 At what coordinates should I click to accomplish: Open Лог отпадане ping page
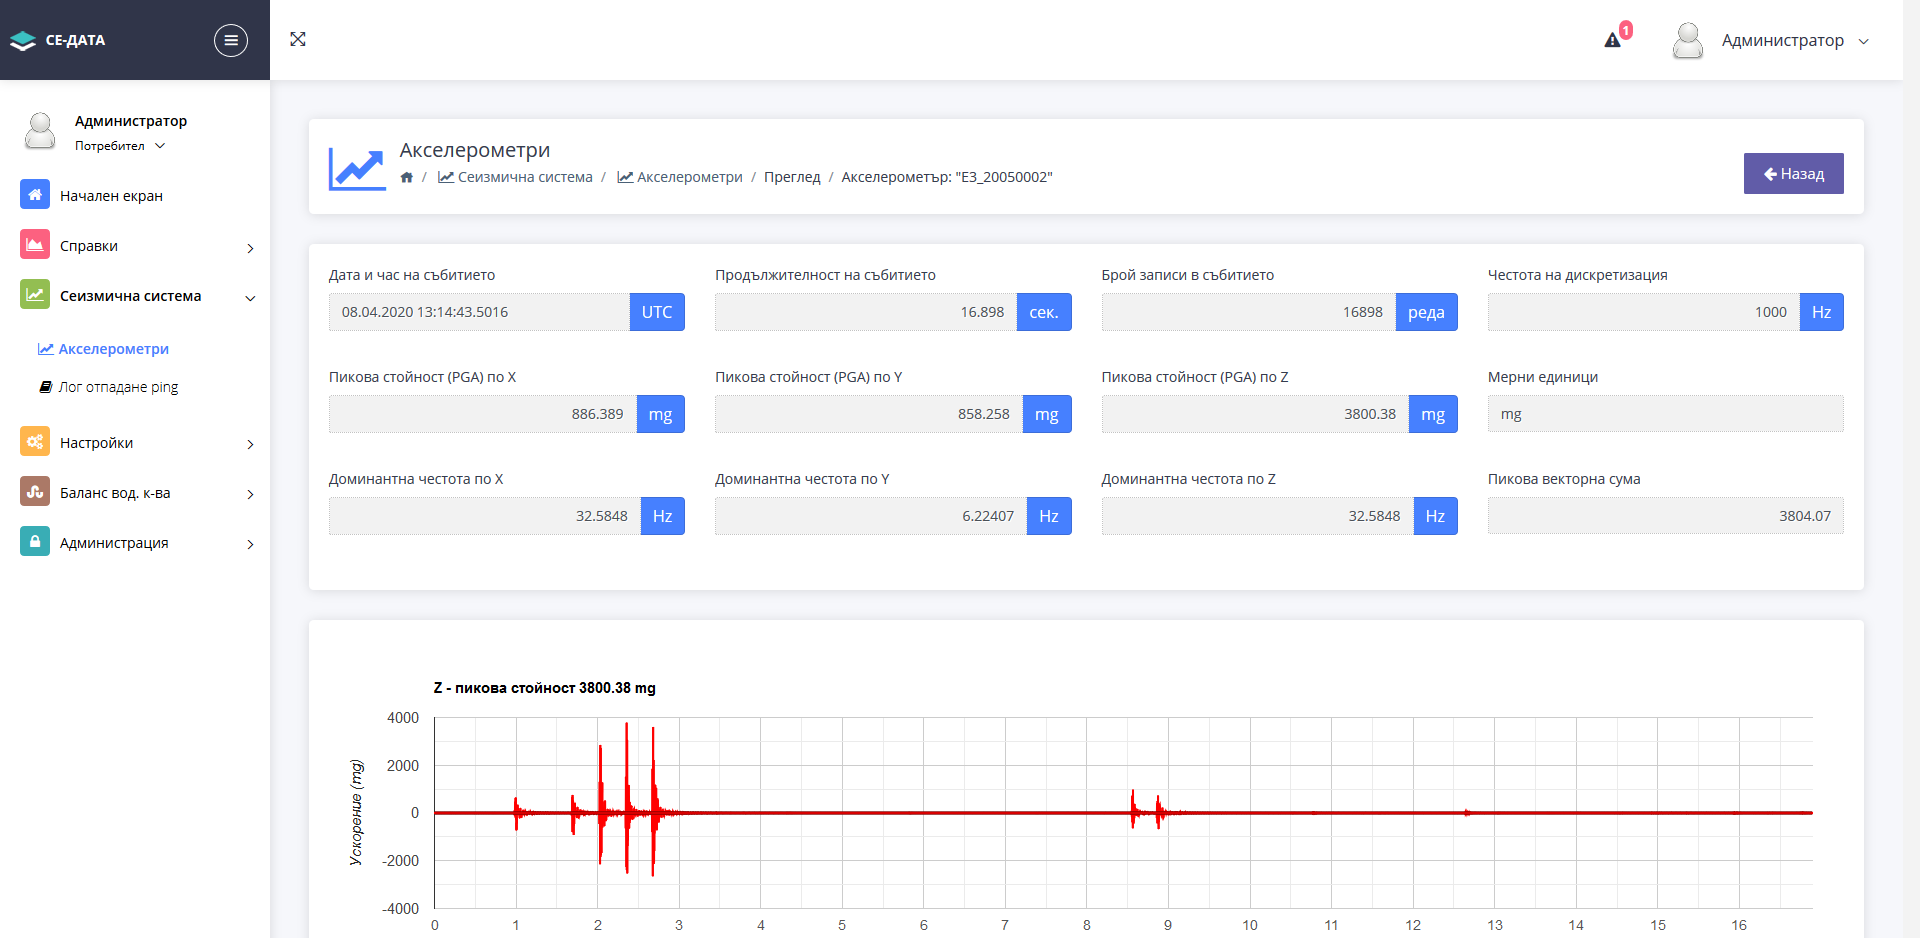click(x=118, y=387)
